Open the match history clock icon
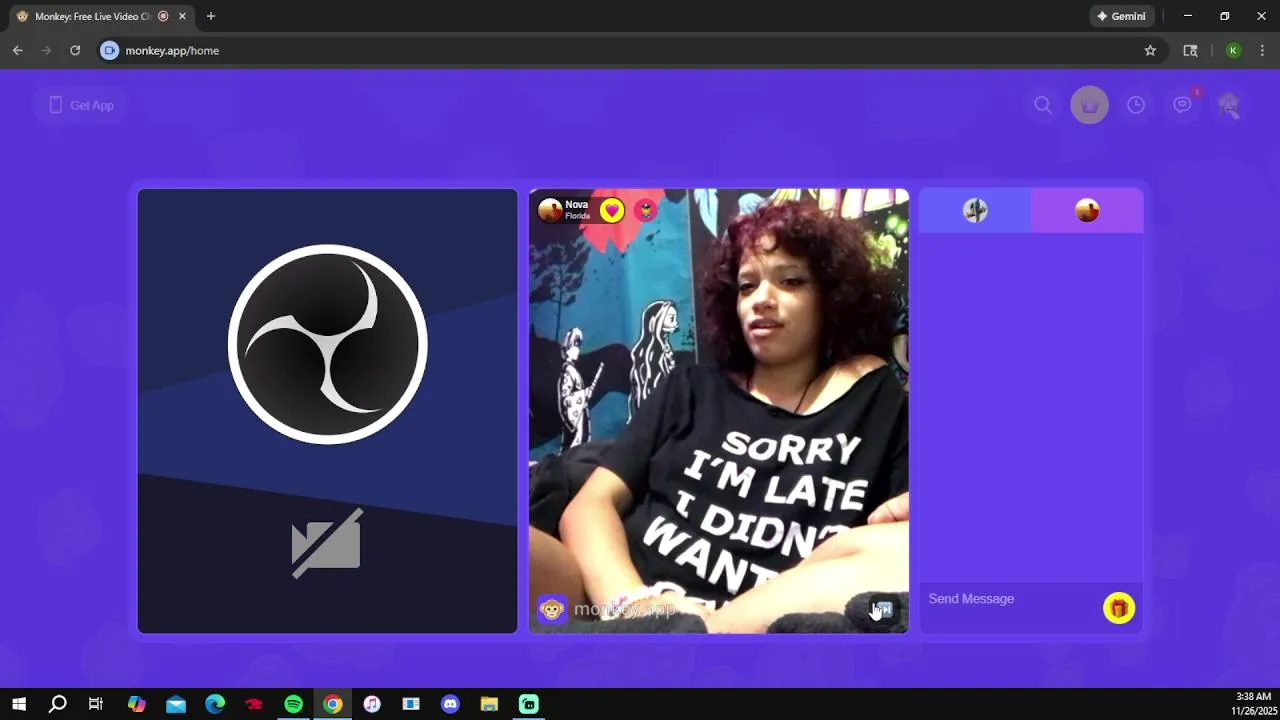Screen dimensions: 1280x720 [1136, 105]
